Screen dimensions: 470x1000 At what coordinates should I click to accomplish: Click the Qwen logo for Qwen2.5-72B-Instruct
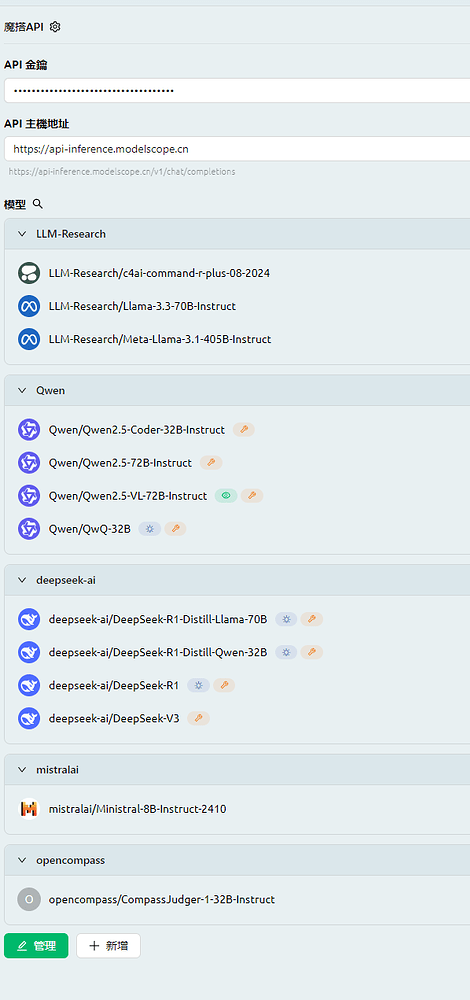tap(29, 463)
